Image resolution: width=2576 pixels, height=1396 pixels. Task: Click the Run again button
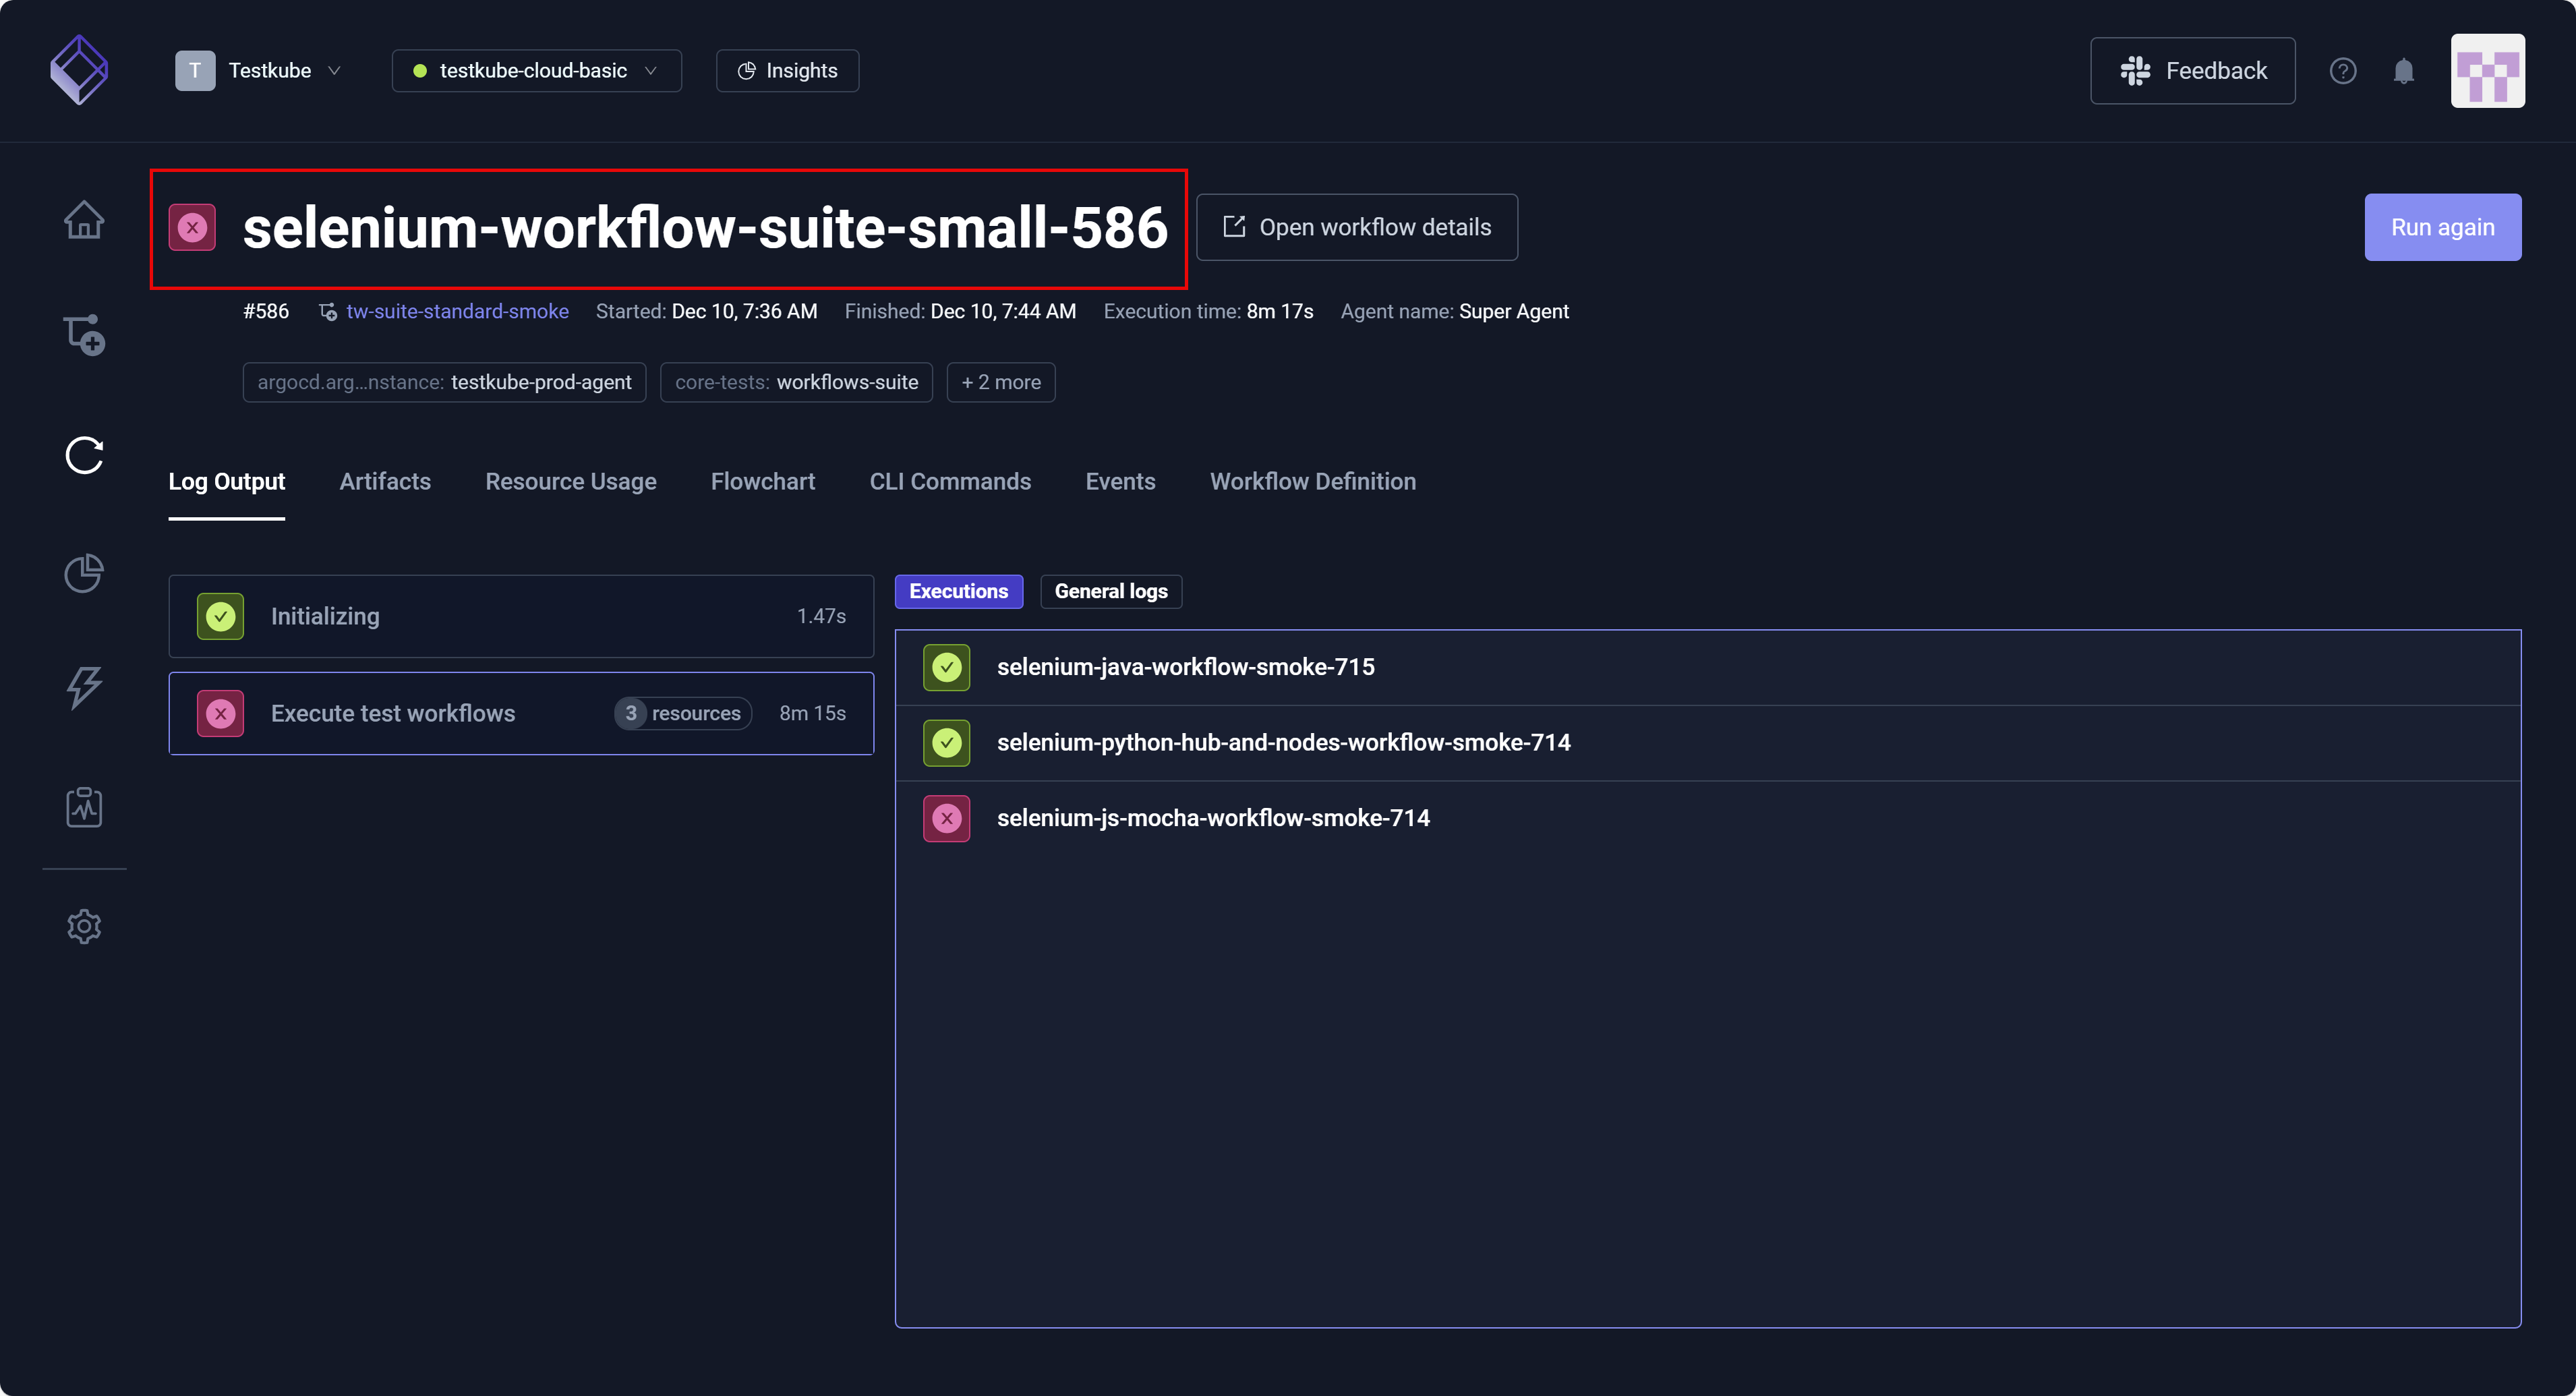tap(2441, 227)
